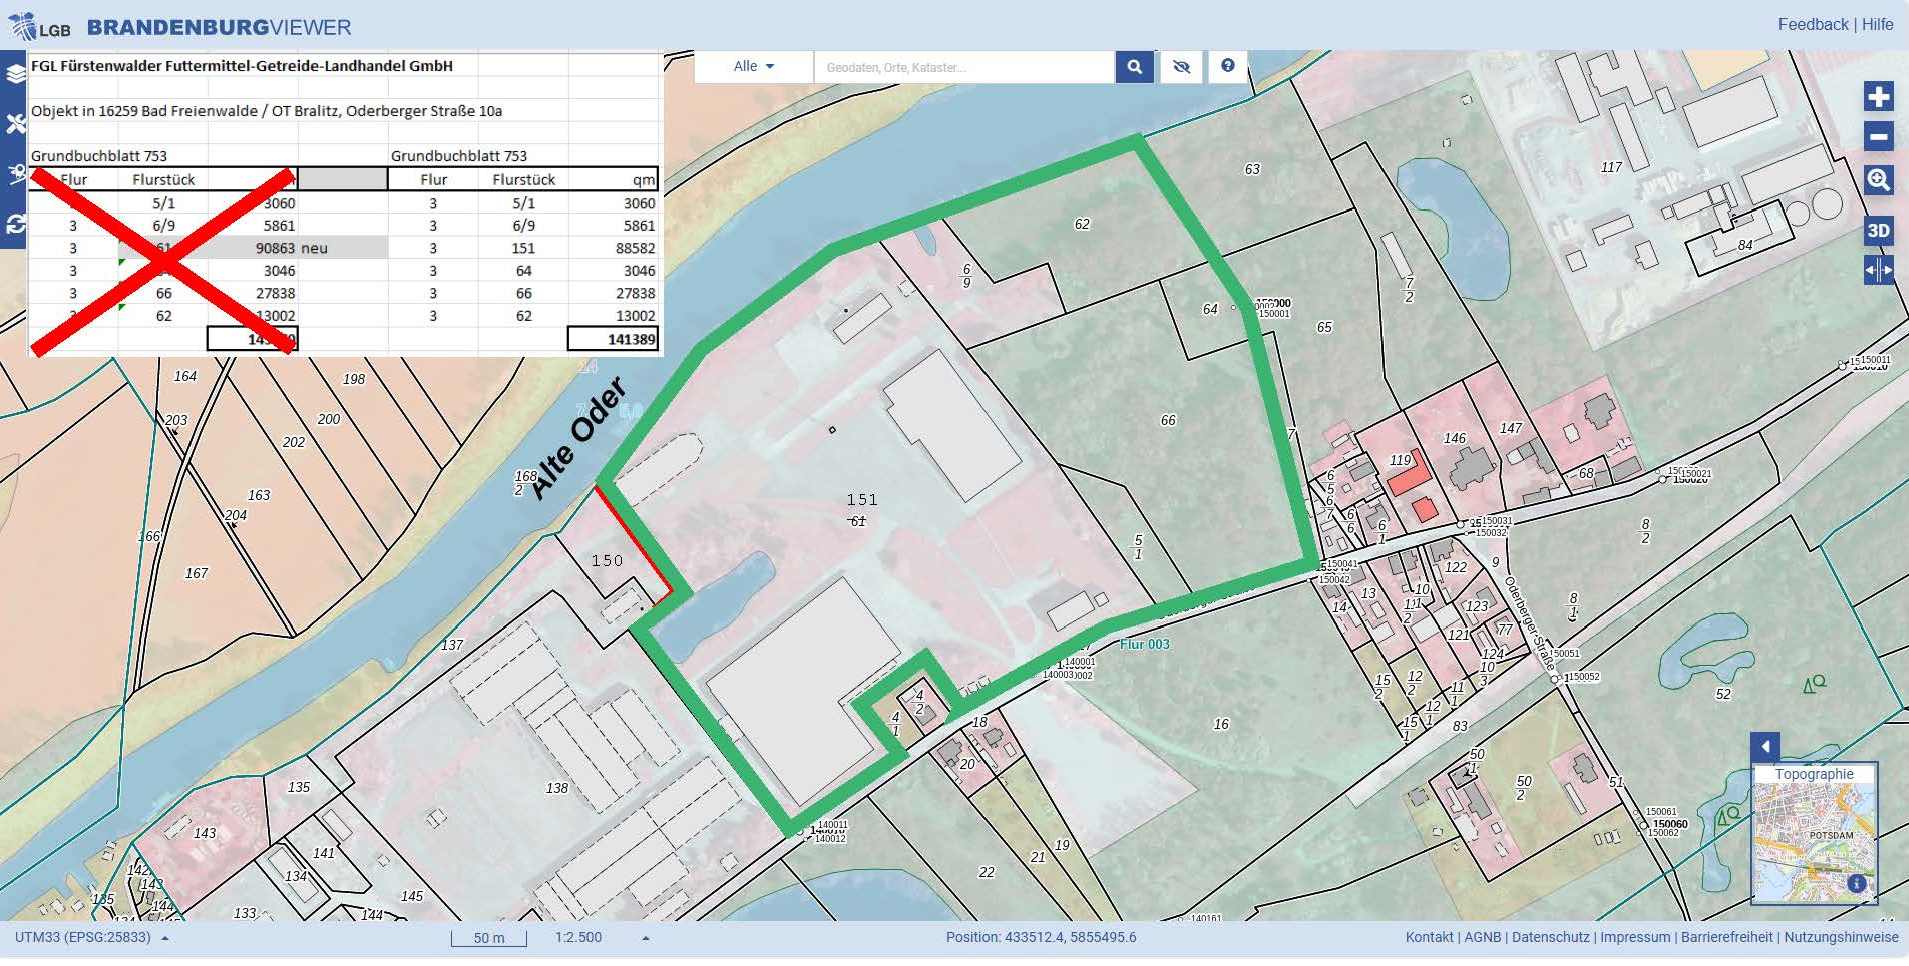
Task: Expand the UTM33 (EPSG:25833) coordinate system selector
Action: pyautogui.click(x=91, y=938)
